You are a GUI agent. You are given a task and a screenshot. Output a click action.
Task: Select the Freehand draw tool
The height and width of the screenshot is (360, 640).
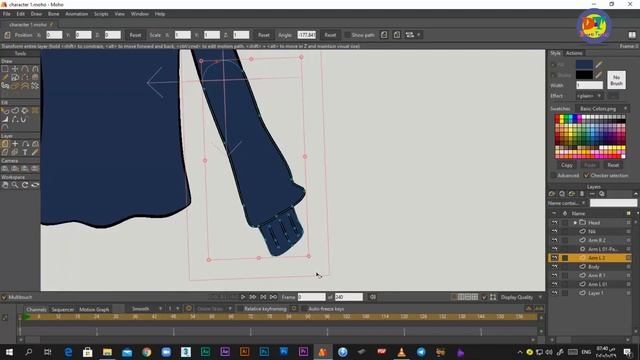[x=5, y=77]
